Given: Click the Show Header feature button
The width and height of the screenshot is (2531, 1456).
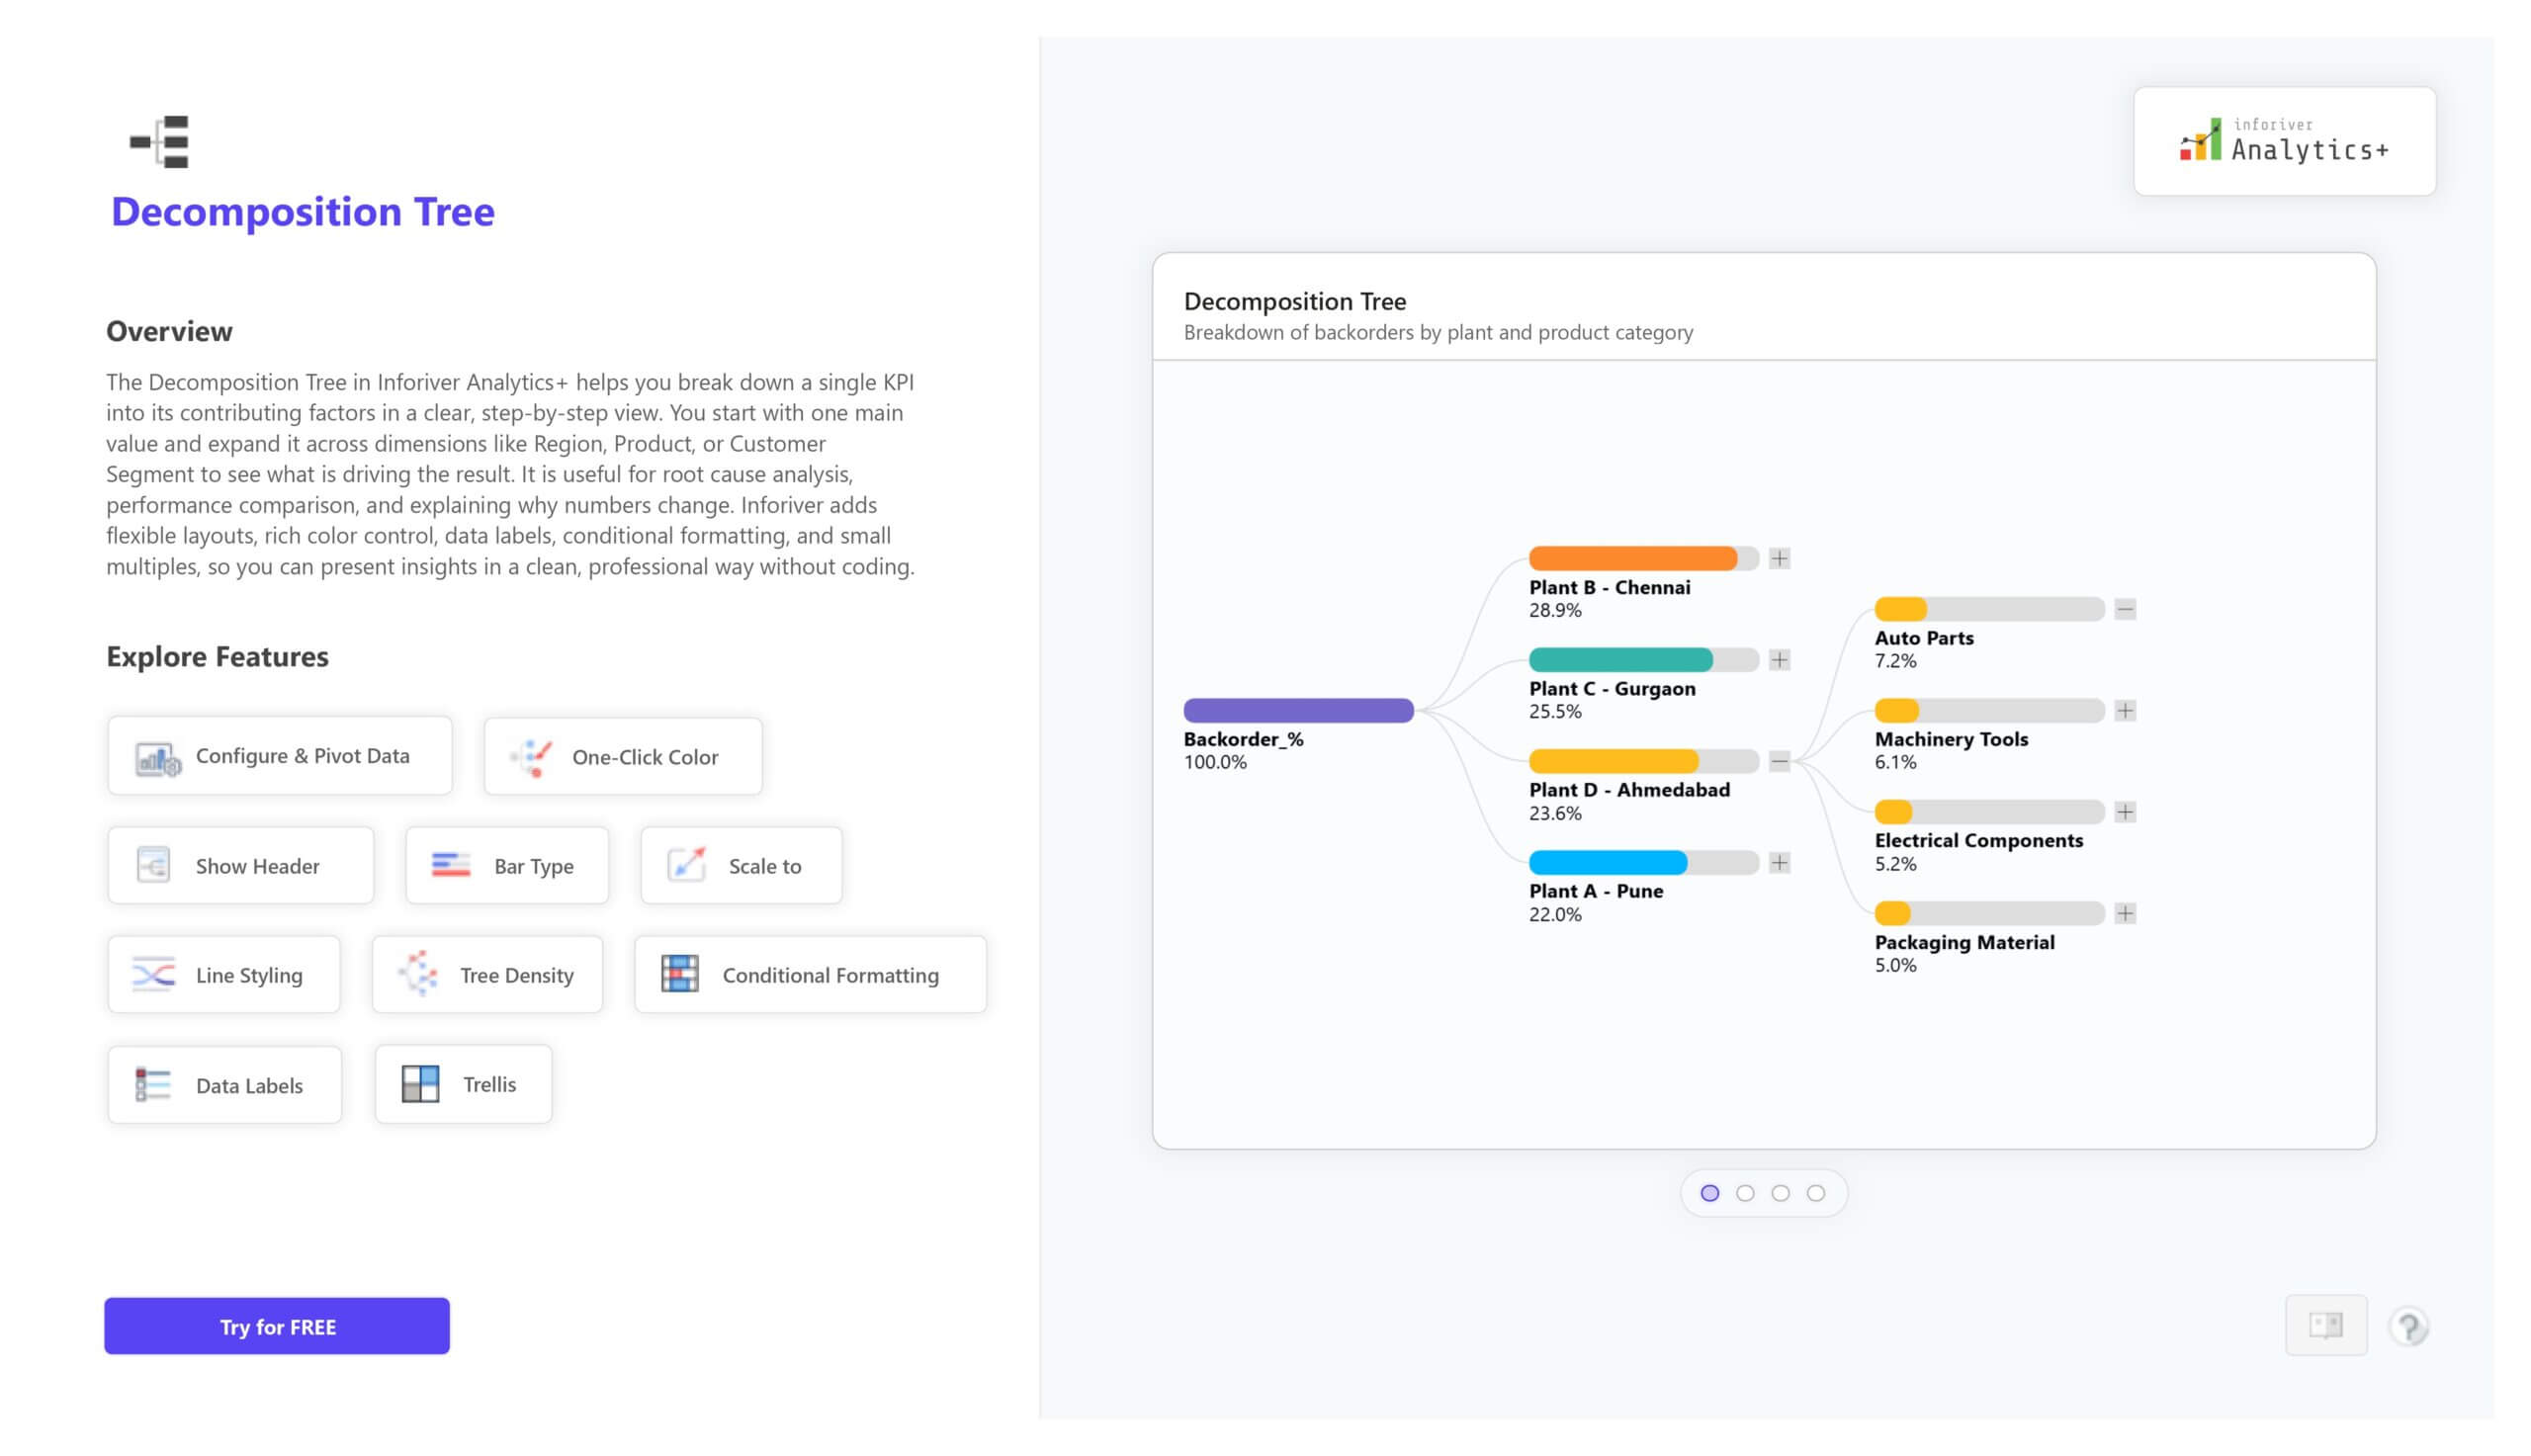Looking at the screenshot, I should (x=240, y=866).
